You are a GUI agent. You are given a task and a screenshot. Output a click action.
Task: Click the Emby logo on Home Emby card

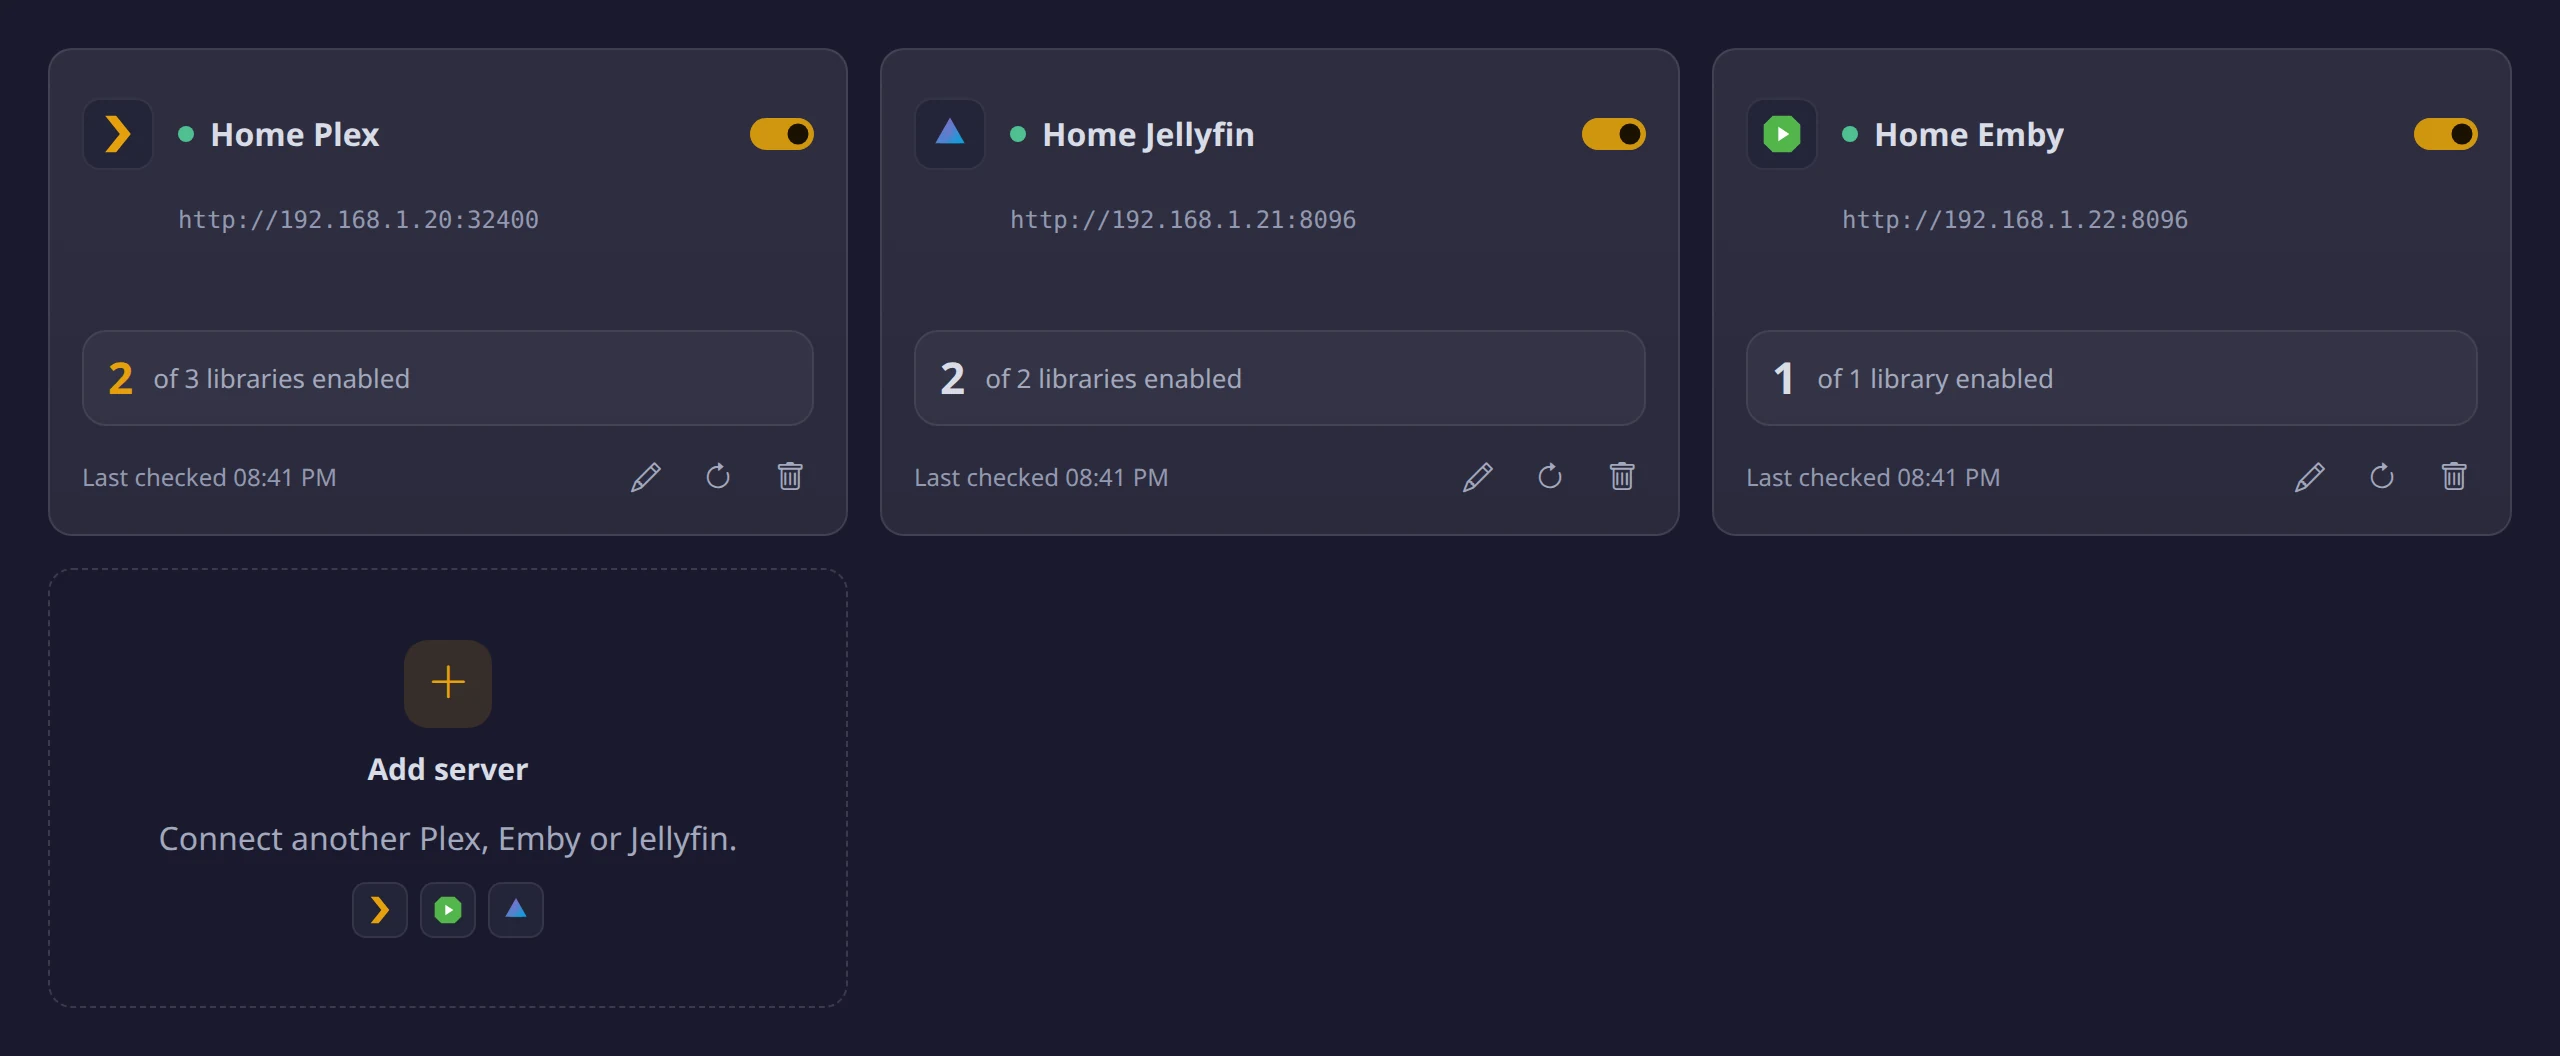pyautogui.click(x=1782, y=134)
